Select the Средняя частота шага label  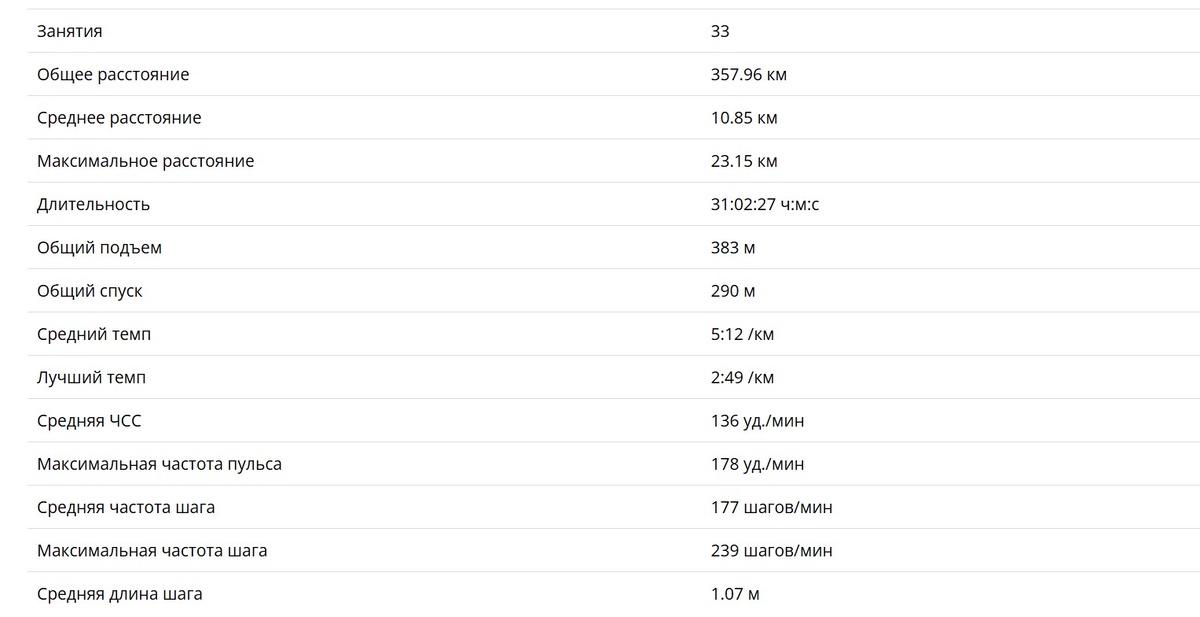coord(126,507)
